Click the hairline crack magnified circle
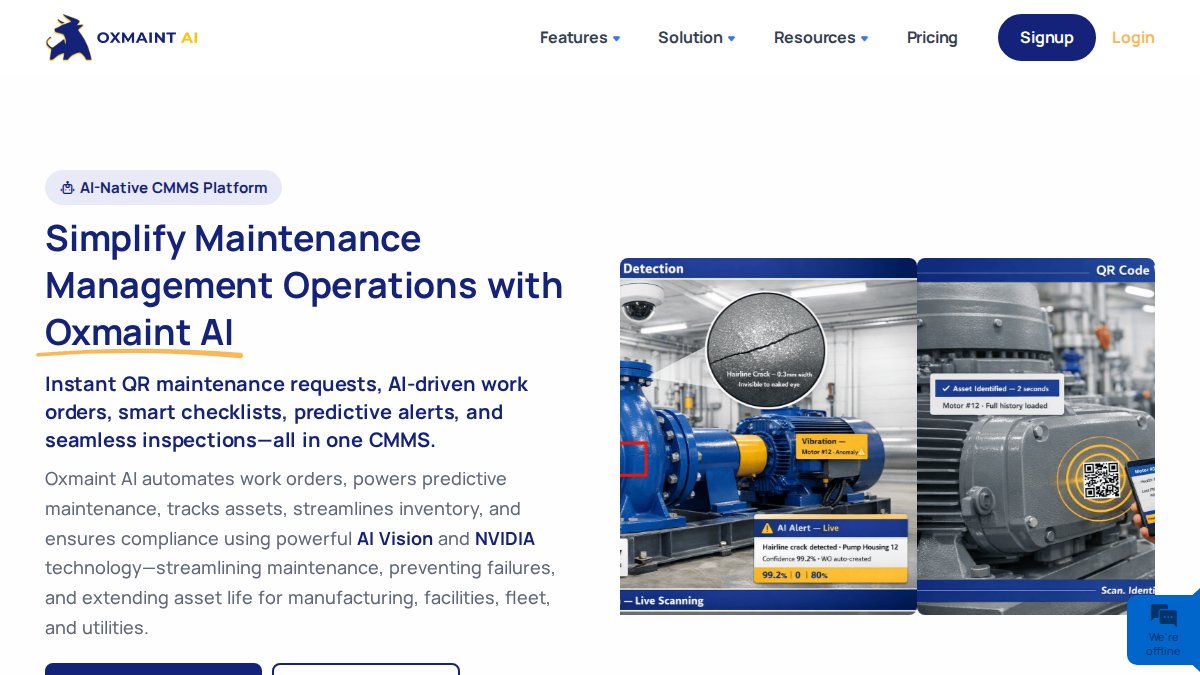1200x675 pixels. click(x=765, y=349)
